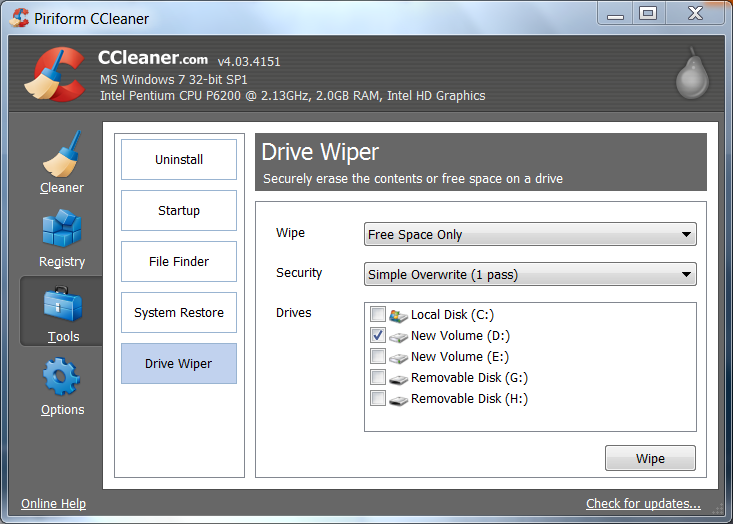
Task: Open the Cleaner section broom icon
Action: (62, 154)
